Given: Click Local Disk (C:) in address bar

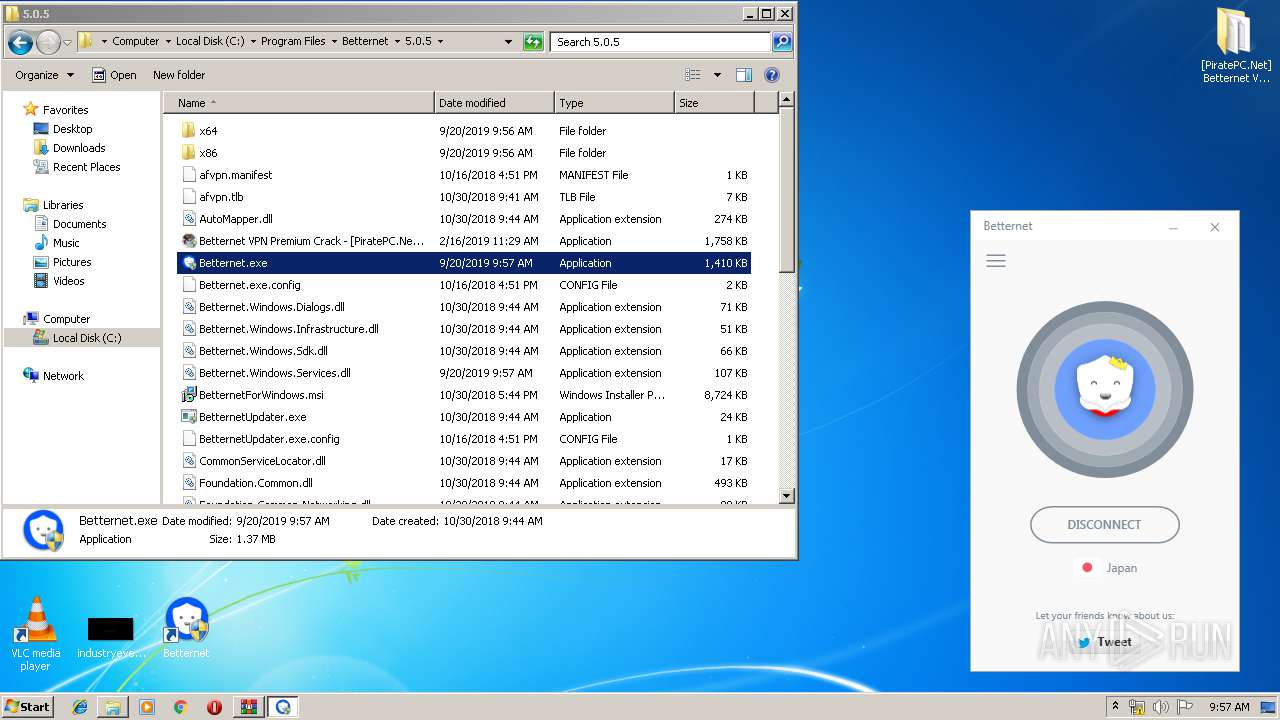Looking at the screenshot, I should coord(210,42).
